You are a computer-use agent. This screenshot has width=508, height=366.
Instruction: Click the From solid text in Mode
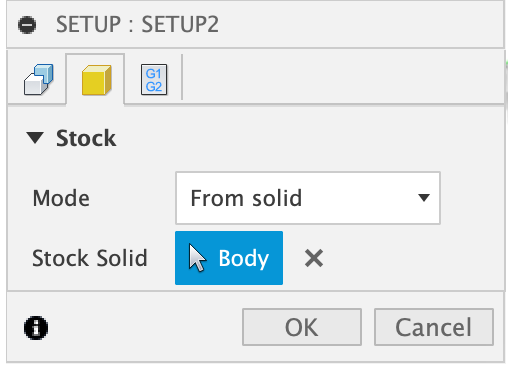pyautogui.click(x=246, y=198)
